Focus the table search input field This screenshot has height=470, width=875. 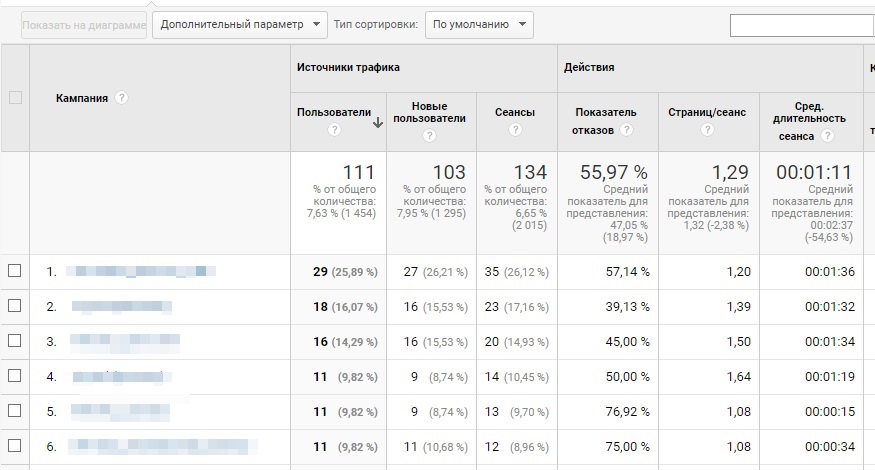tap(802, 25)
